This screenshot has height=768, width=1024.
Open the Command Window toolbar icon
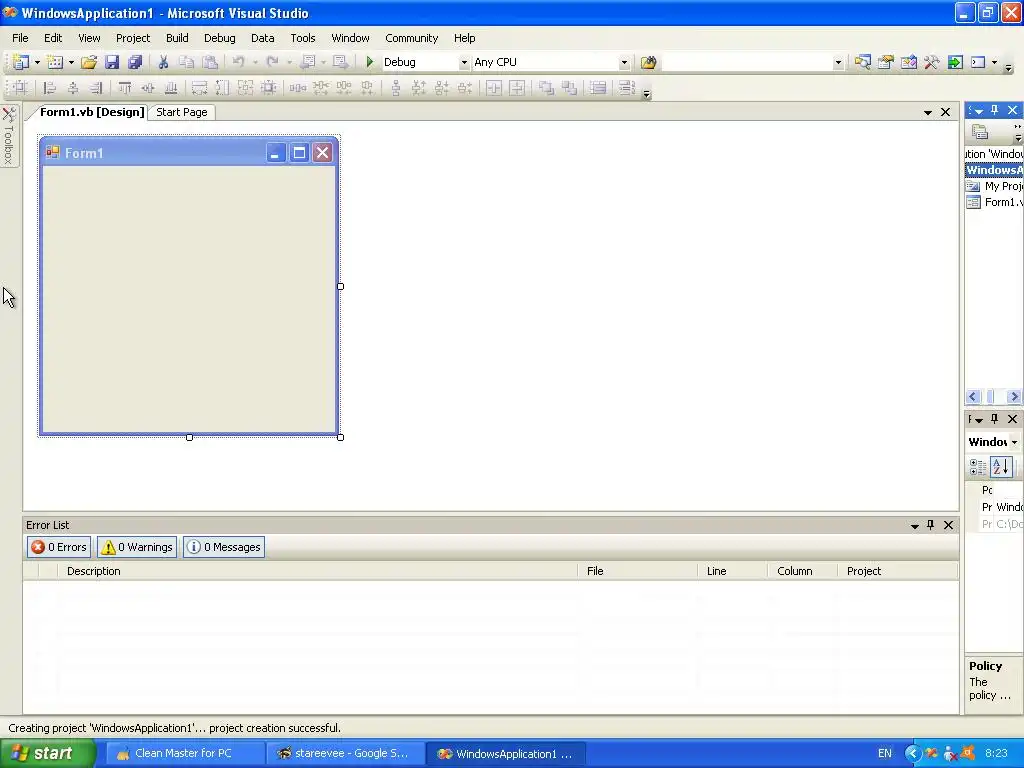click(x=978, y=62)
